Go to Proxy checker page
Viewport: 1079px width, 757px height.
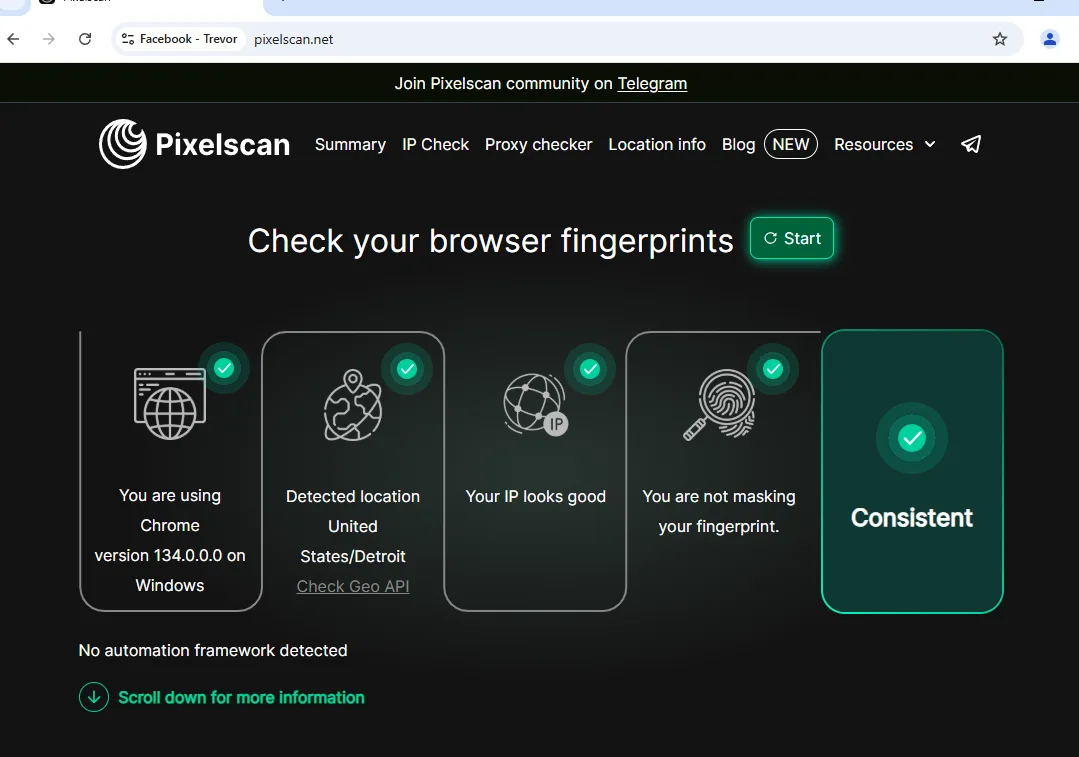538,145
